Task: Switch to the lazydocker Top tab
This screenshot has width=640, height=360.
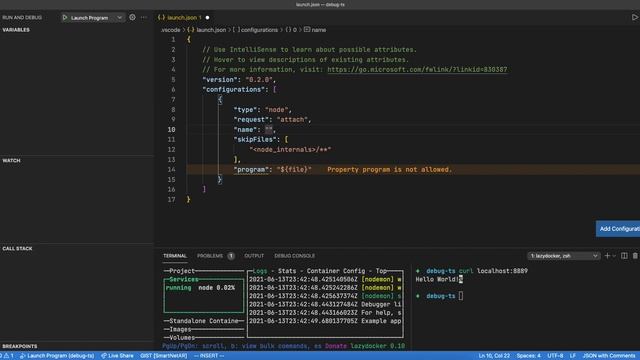Action: point(381,271)
